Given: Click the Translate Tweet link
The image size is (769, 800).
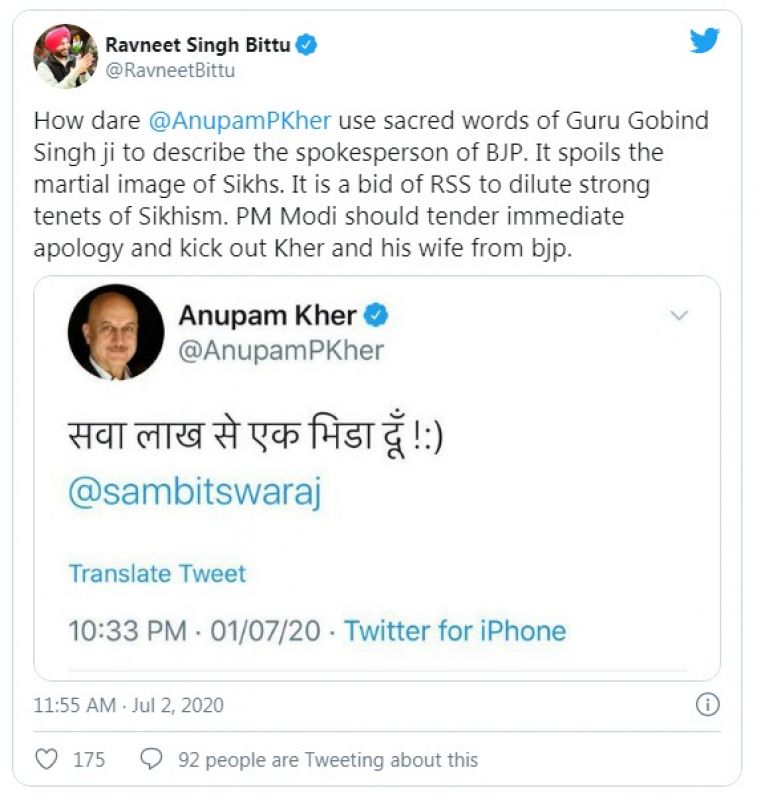Looking at the screenshot, I should pos(157,573).
